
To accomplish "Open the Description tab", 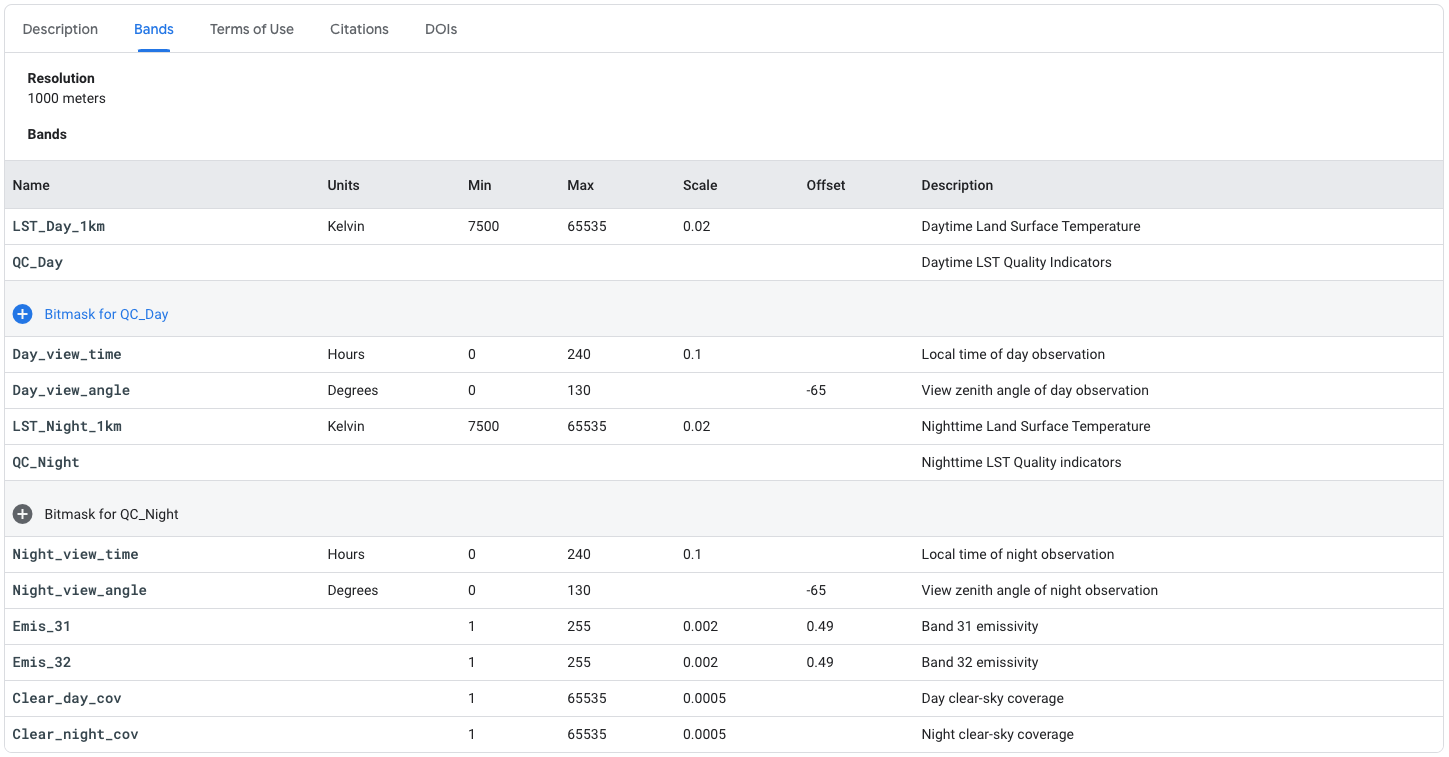I will tap(60, 29).
